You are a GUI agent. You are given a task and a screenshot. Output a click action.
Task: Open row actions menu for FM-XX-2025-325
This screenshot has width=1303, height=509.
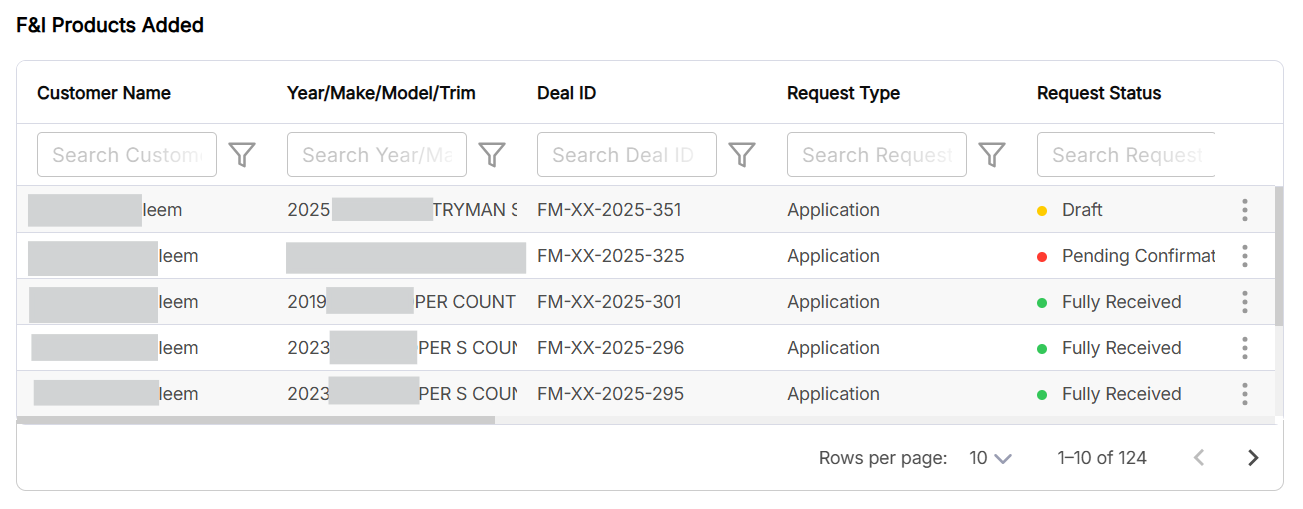click(1245, 256)
